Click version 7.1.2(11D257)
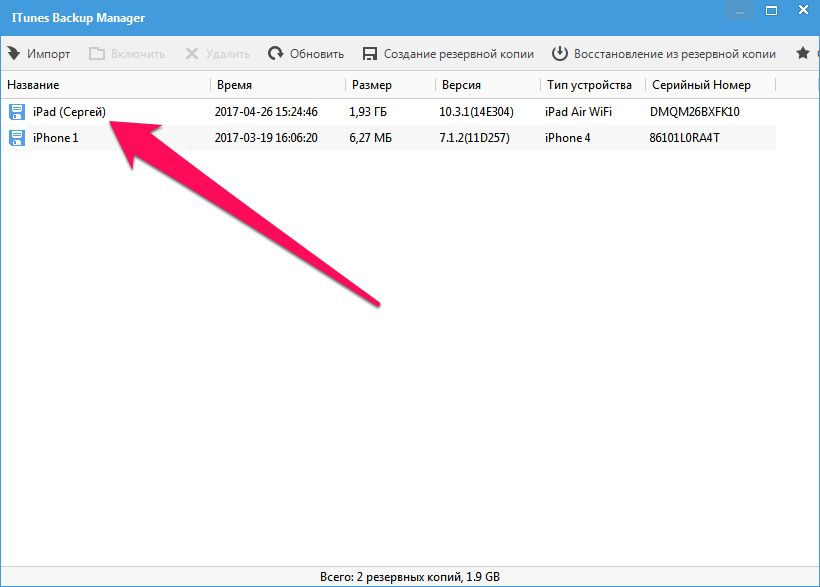Image resolution: width=820 pixels, height=587 pixels. (474, 138)
